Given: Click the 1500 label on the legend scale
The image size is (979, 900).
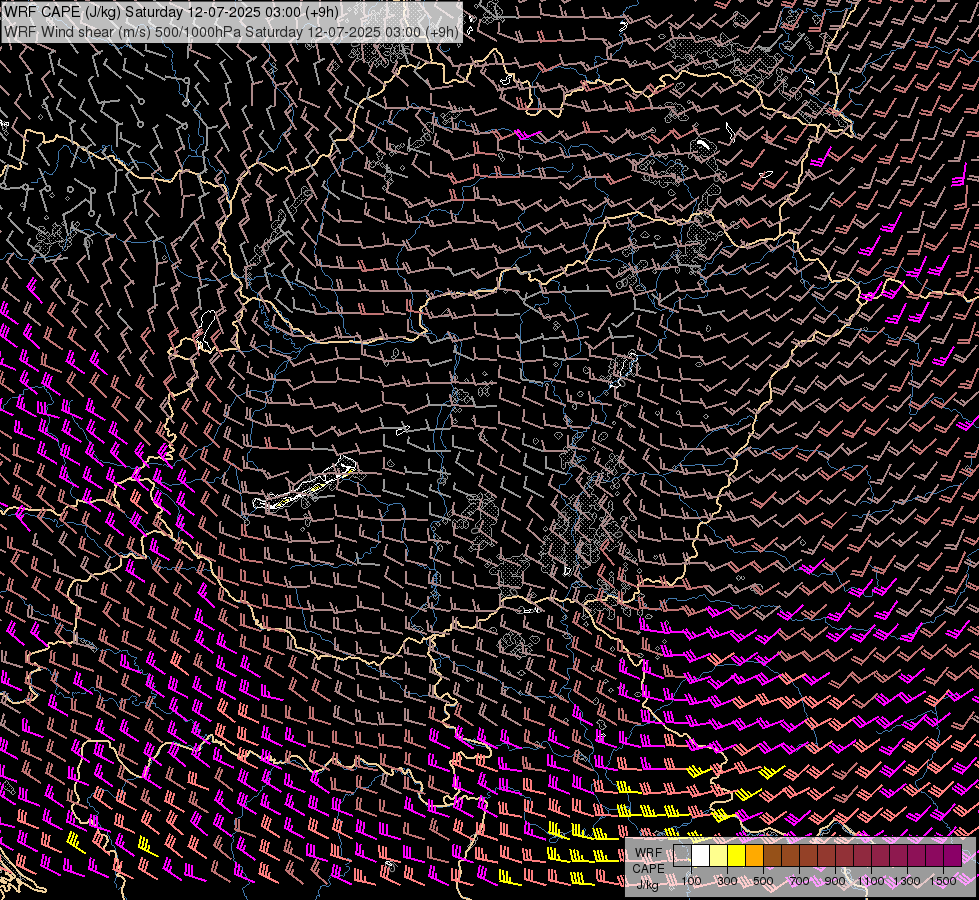Looking at the screenshot, I should click(x=943, y=881).
